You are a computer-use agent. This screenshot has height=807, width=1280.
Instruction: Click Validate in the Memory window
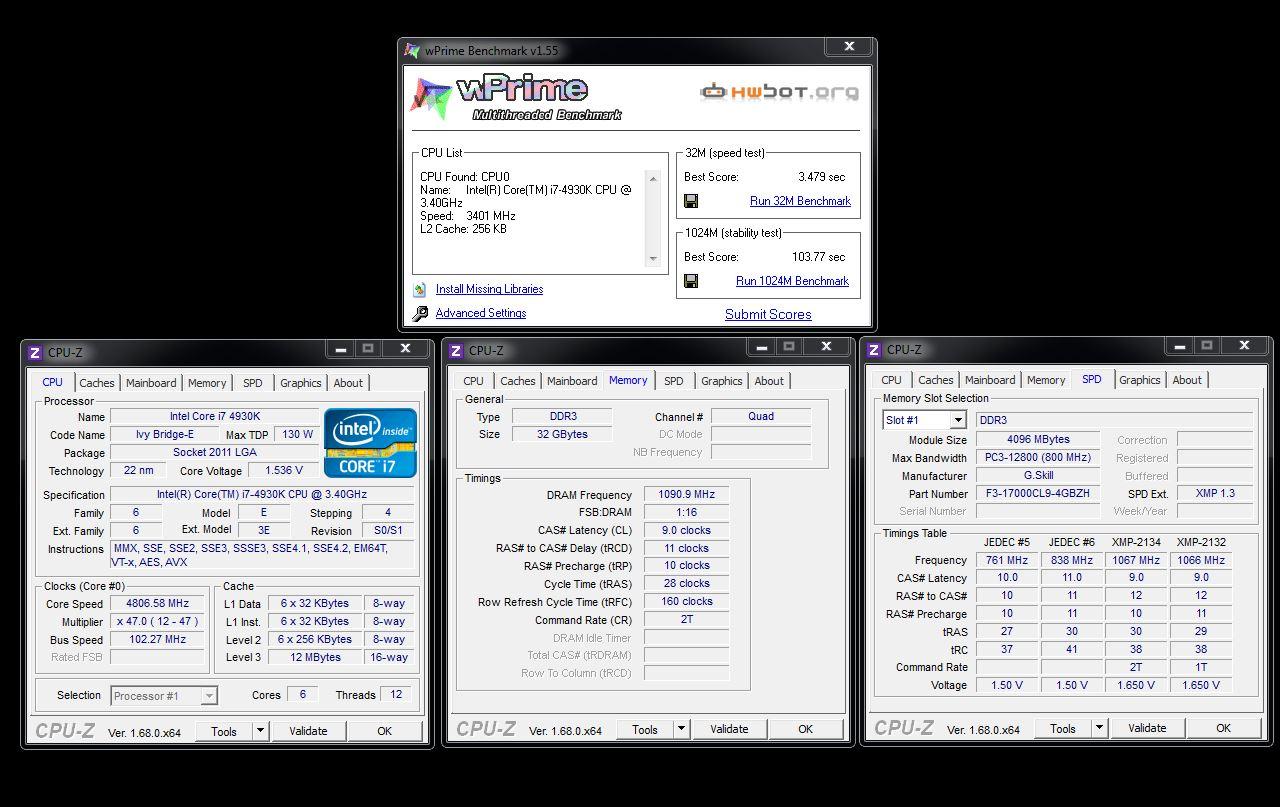[729, 729]
